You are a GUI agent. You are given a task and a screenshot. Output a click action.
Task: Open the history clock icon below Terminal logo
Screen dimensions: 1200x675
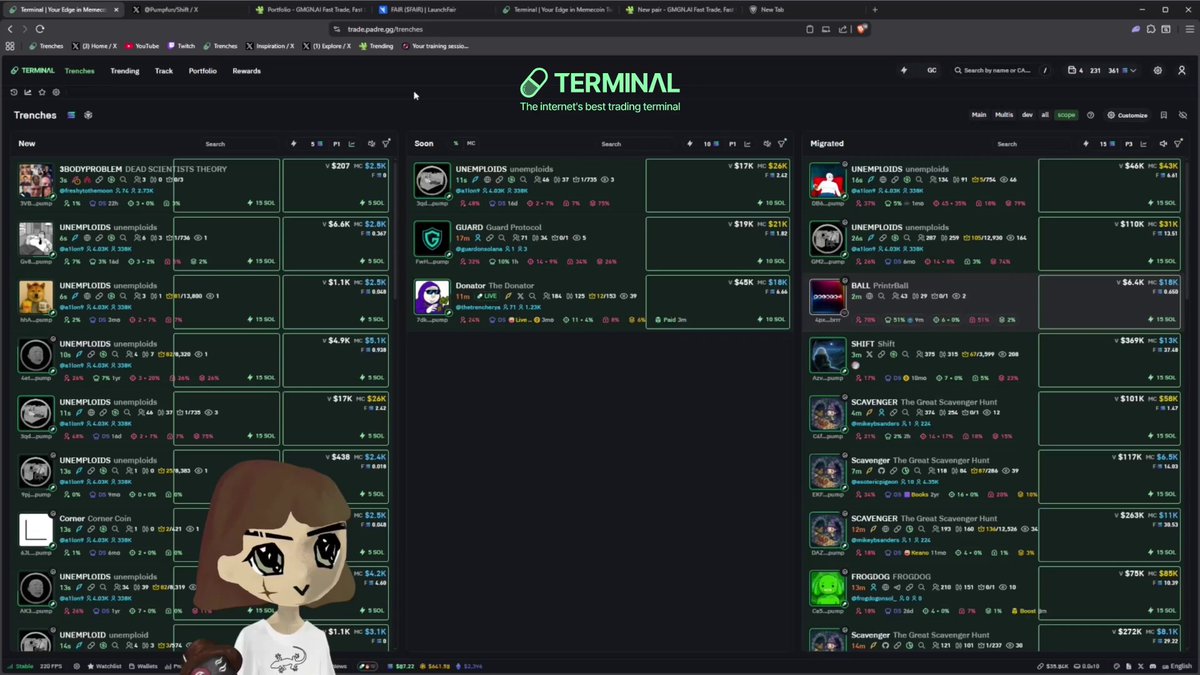coord(14,92)
